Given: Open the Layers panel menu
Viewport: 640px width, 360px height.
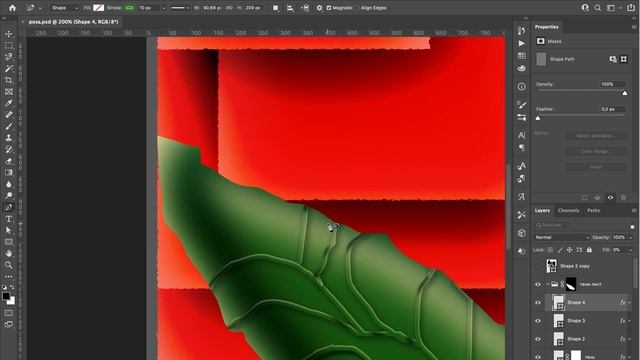Looking at the screenshot, I should 634,211.
